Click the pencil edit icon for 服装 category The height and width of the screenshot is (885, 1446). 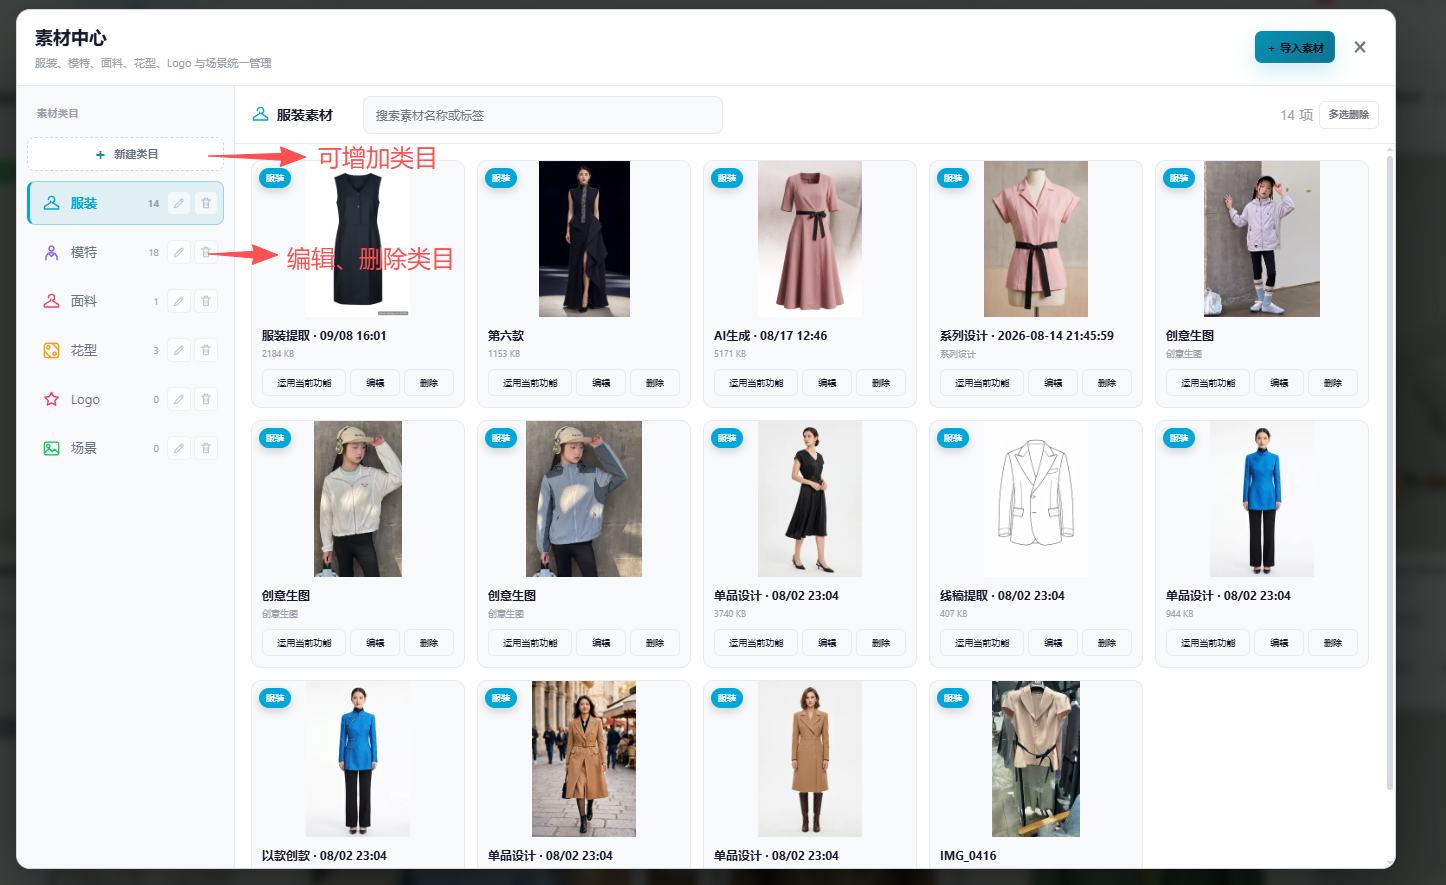click(179, 203)
